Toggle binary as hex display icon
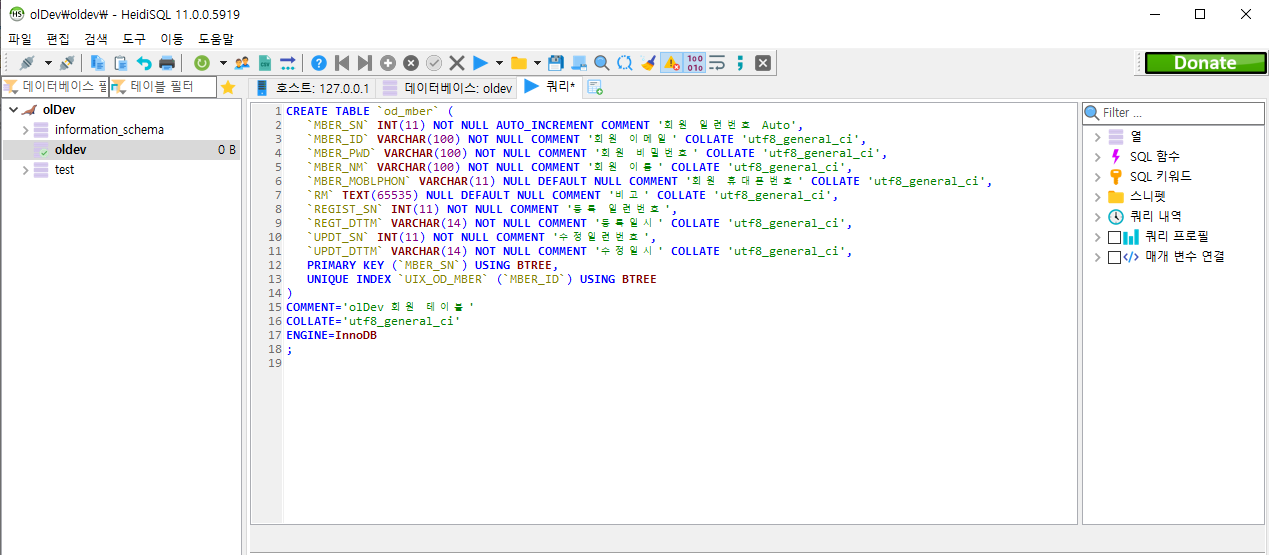 coord(695,63)
